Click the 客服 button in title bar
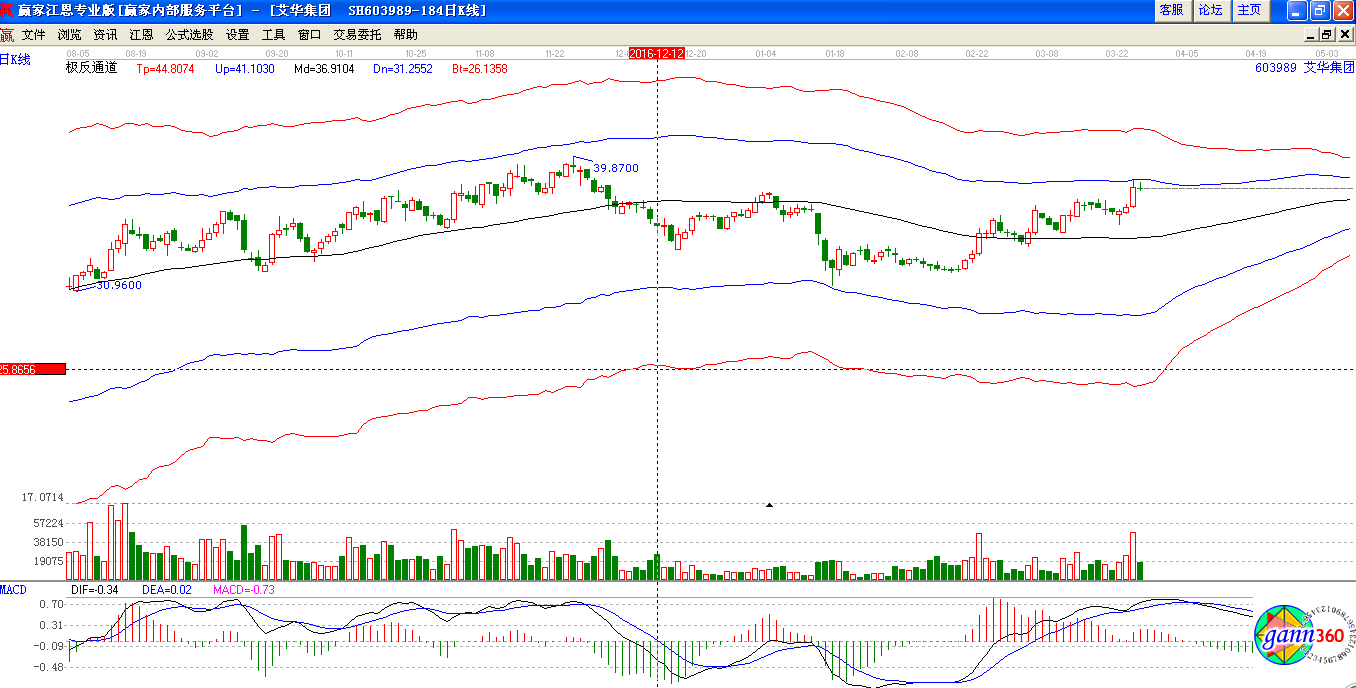This screenshot has height=688, width=1356. 1171,10
